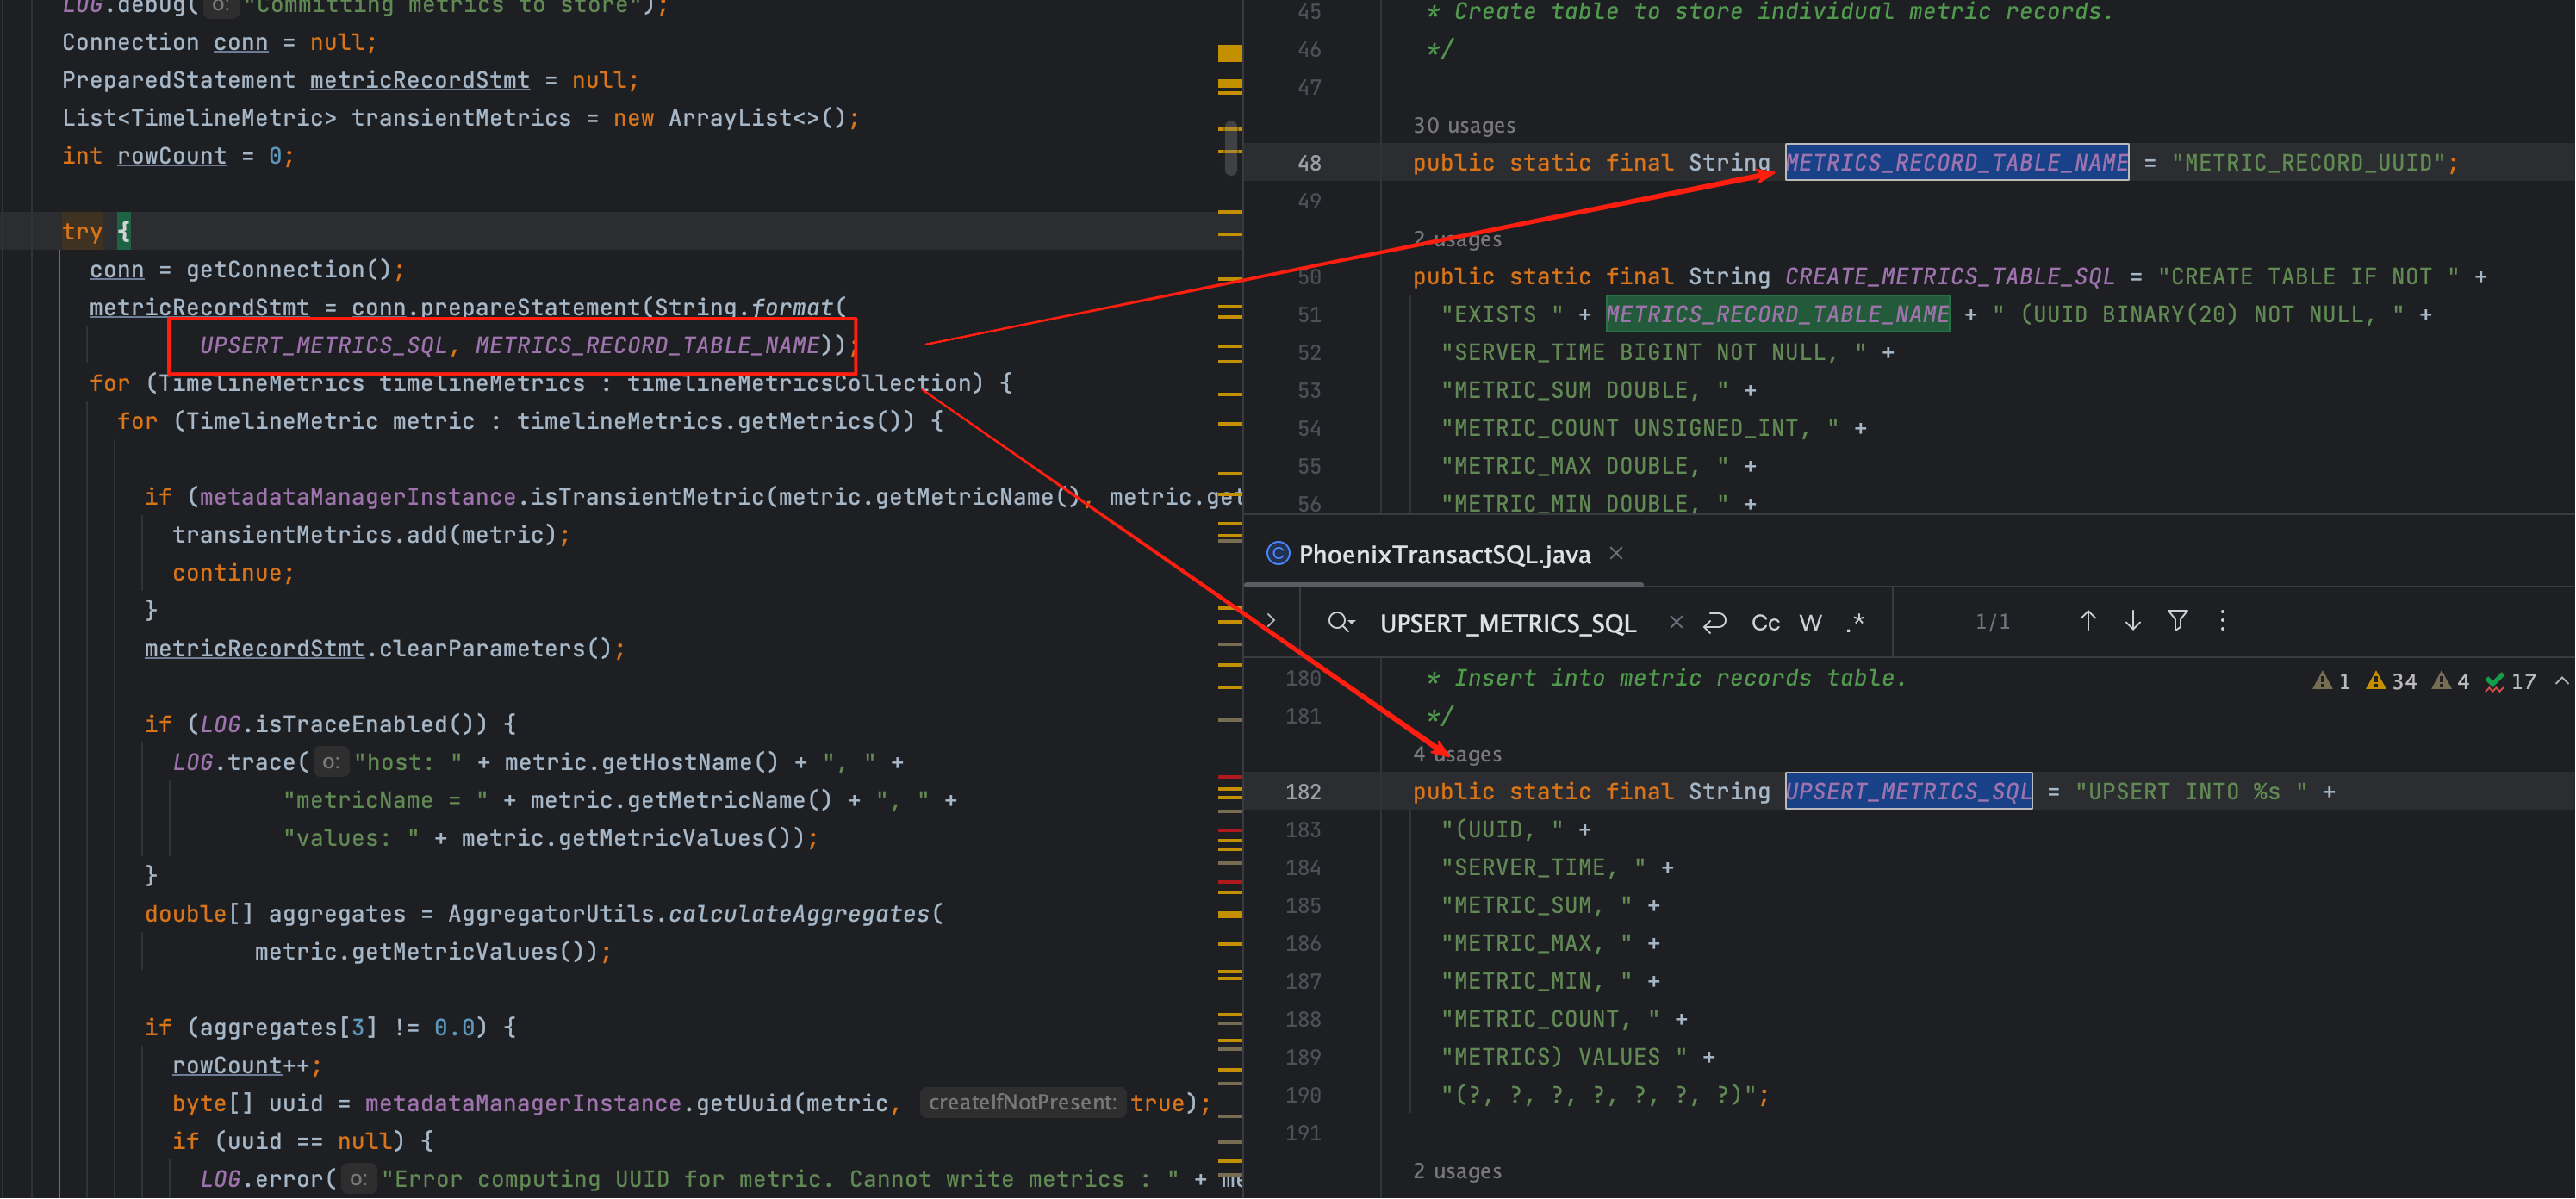
Task: Open the search results filter funnel
Action: pyautogui.click(x=2177, y=621)
